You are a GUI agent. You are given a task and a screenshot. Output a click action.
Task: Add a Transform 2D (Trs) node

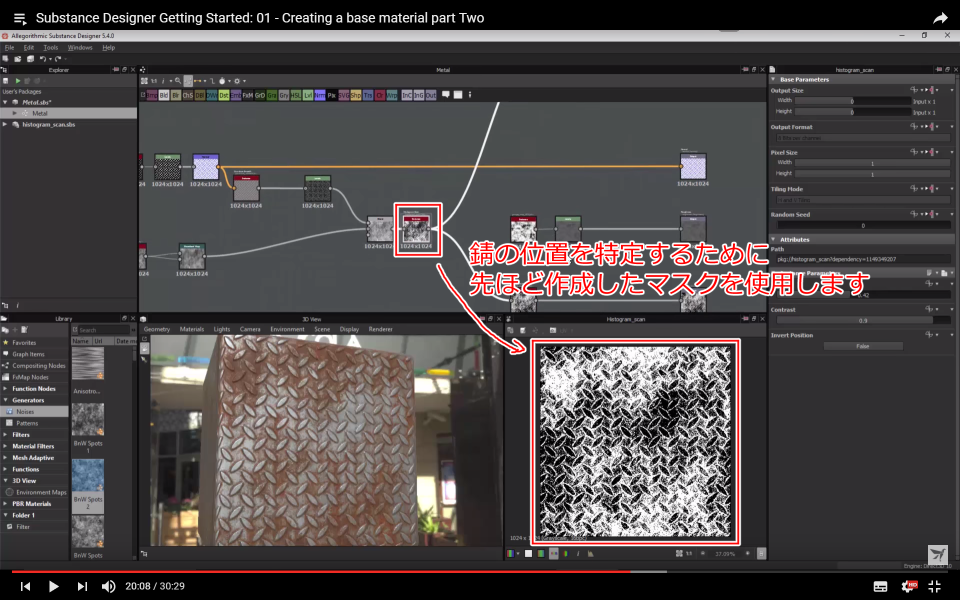point(368,95)
